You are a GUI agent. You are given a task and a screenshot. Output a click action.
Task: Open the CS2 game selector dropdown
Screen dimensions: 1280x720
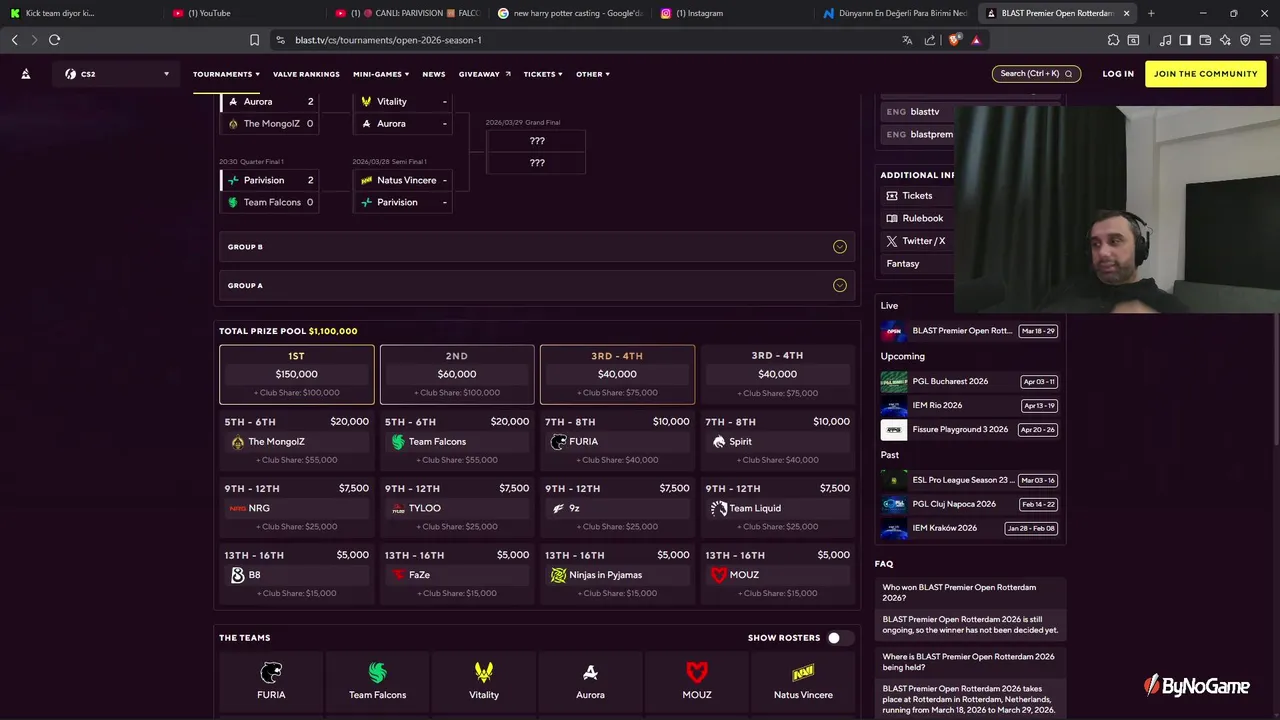[x=117, y=74]
